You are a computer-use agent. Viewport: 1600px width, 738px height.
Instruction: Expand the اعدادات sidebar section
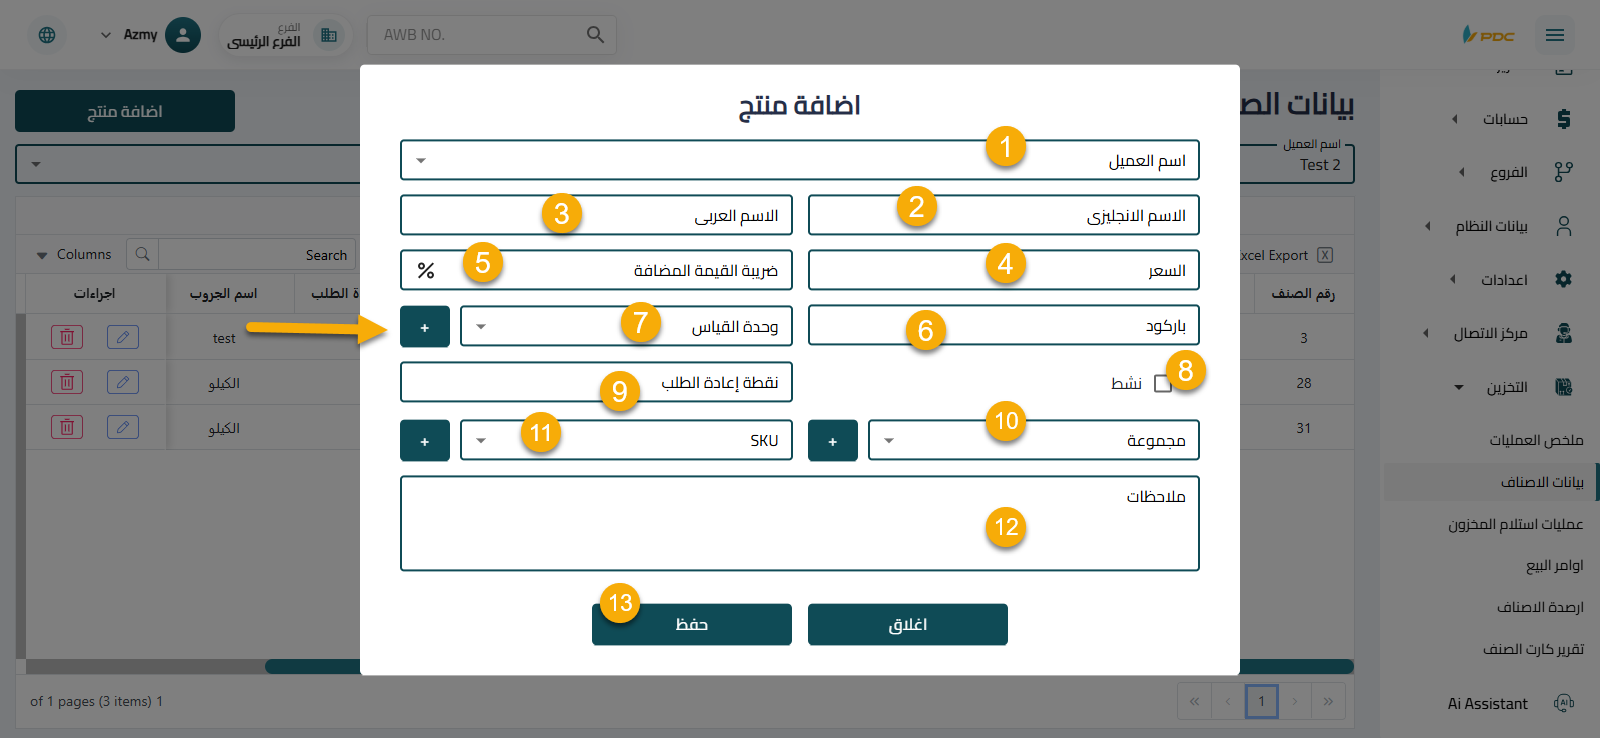point(1490,279)
